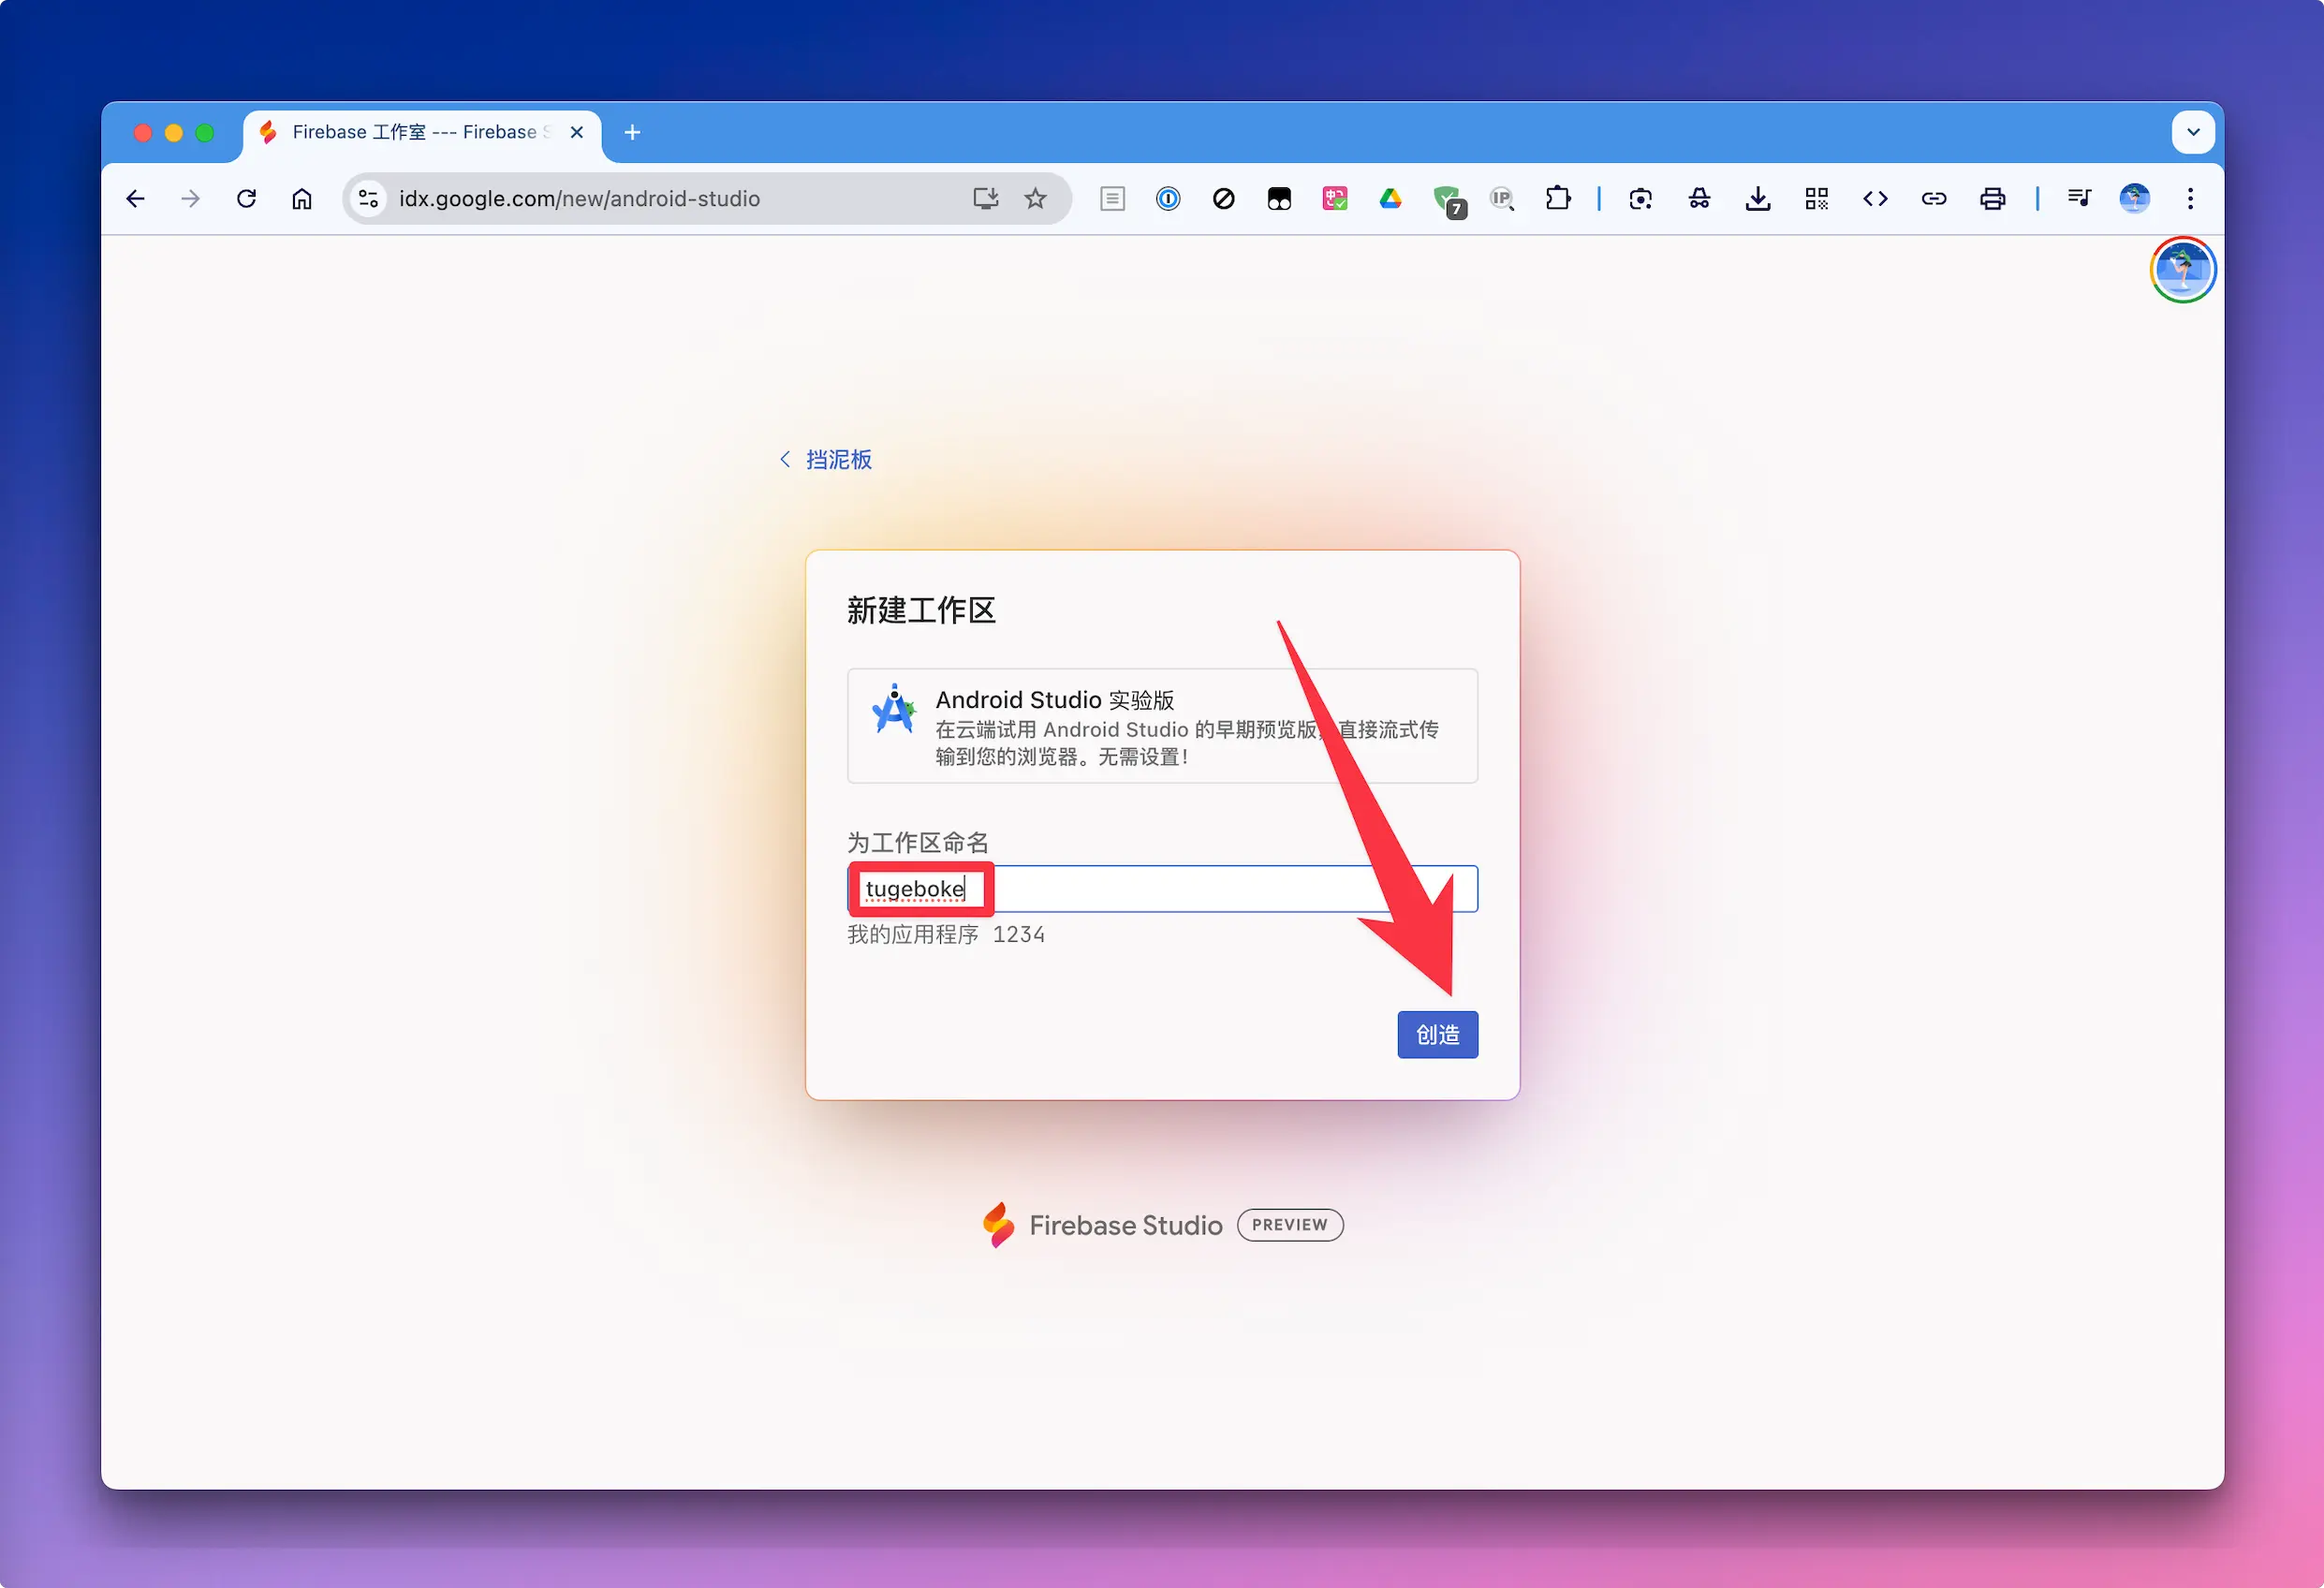
Task: Open the incognito-style spy extension icon
Action: 1699,199
